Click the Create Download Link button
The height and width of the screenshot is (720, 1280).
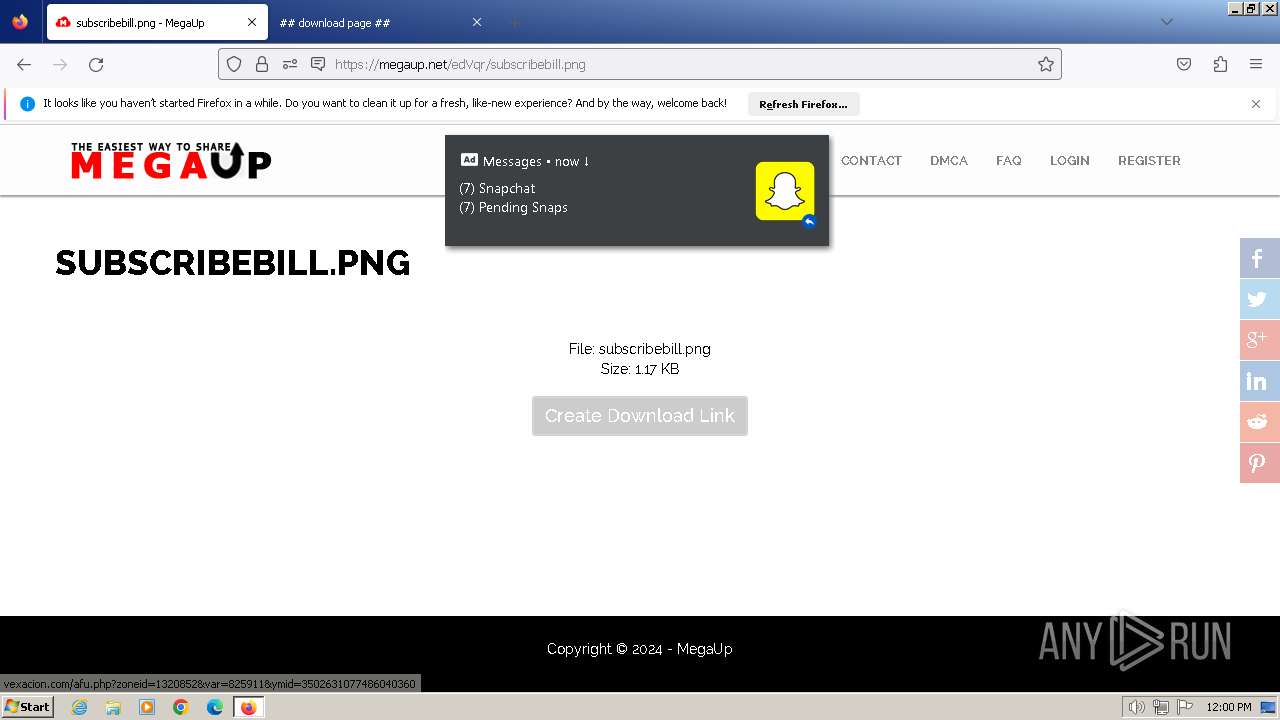640,416
